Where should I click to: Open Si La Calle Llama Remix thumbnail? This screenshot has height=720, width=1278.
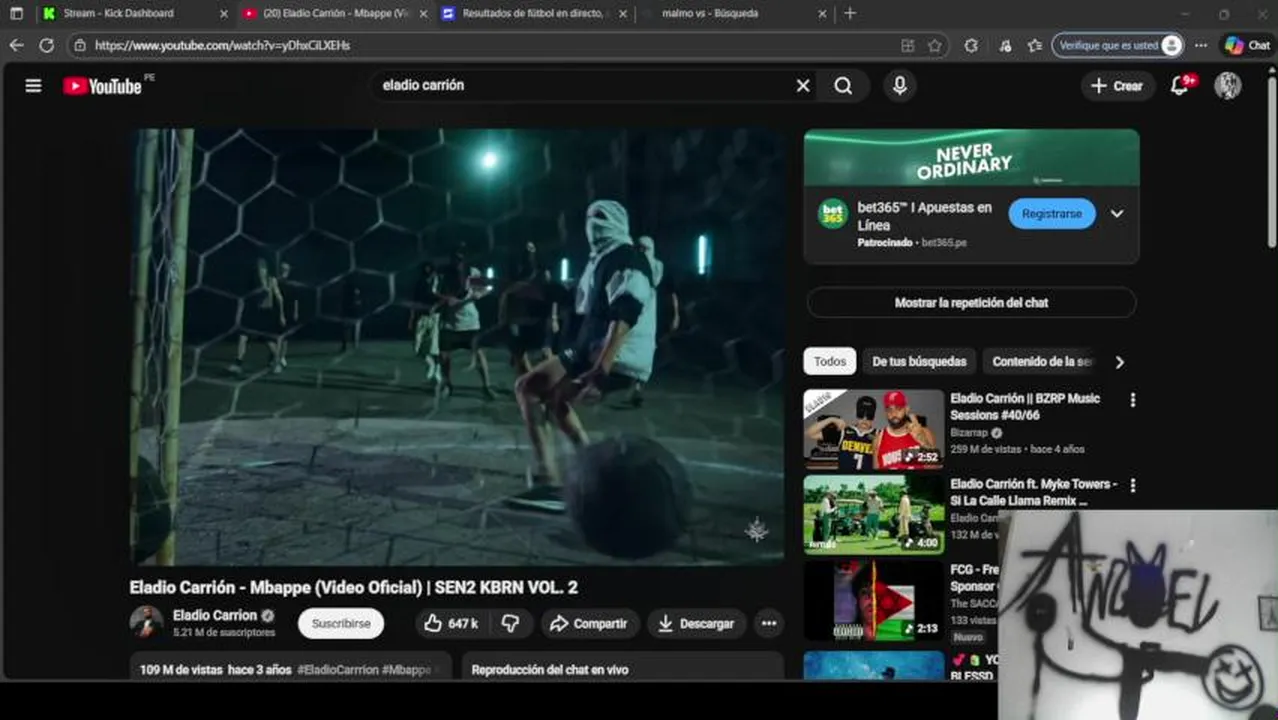(873, 515)
